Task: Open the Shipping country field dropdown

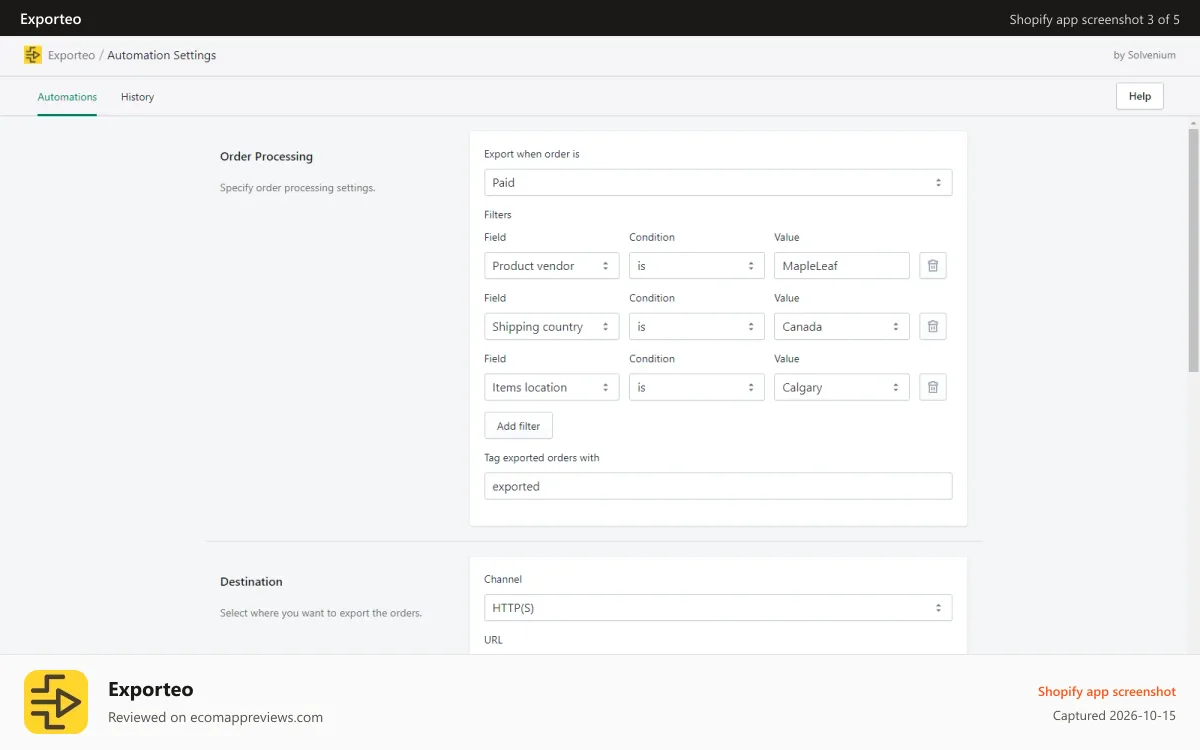Action: pos(551,327)
